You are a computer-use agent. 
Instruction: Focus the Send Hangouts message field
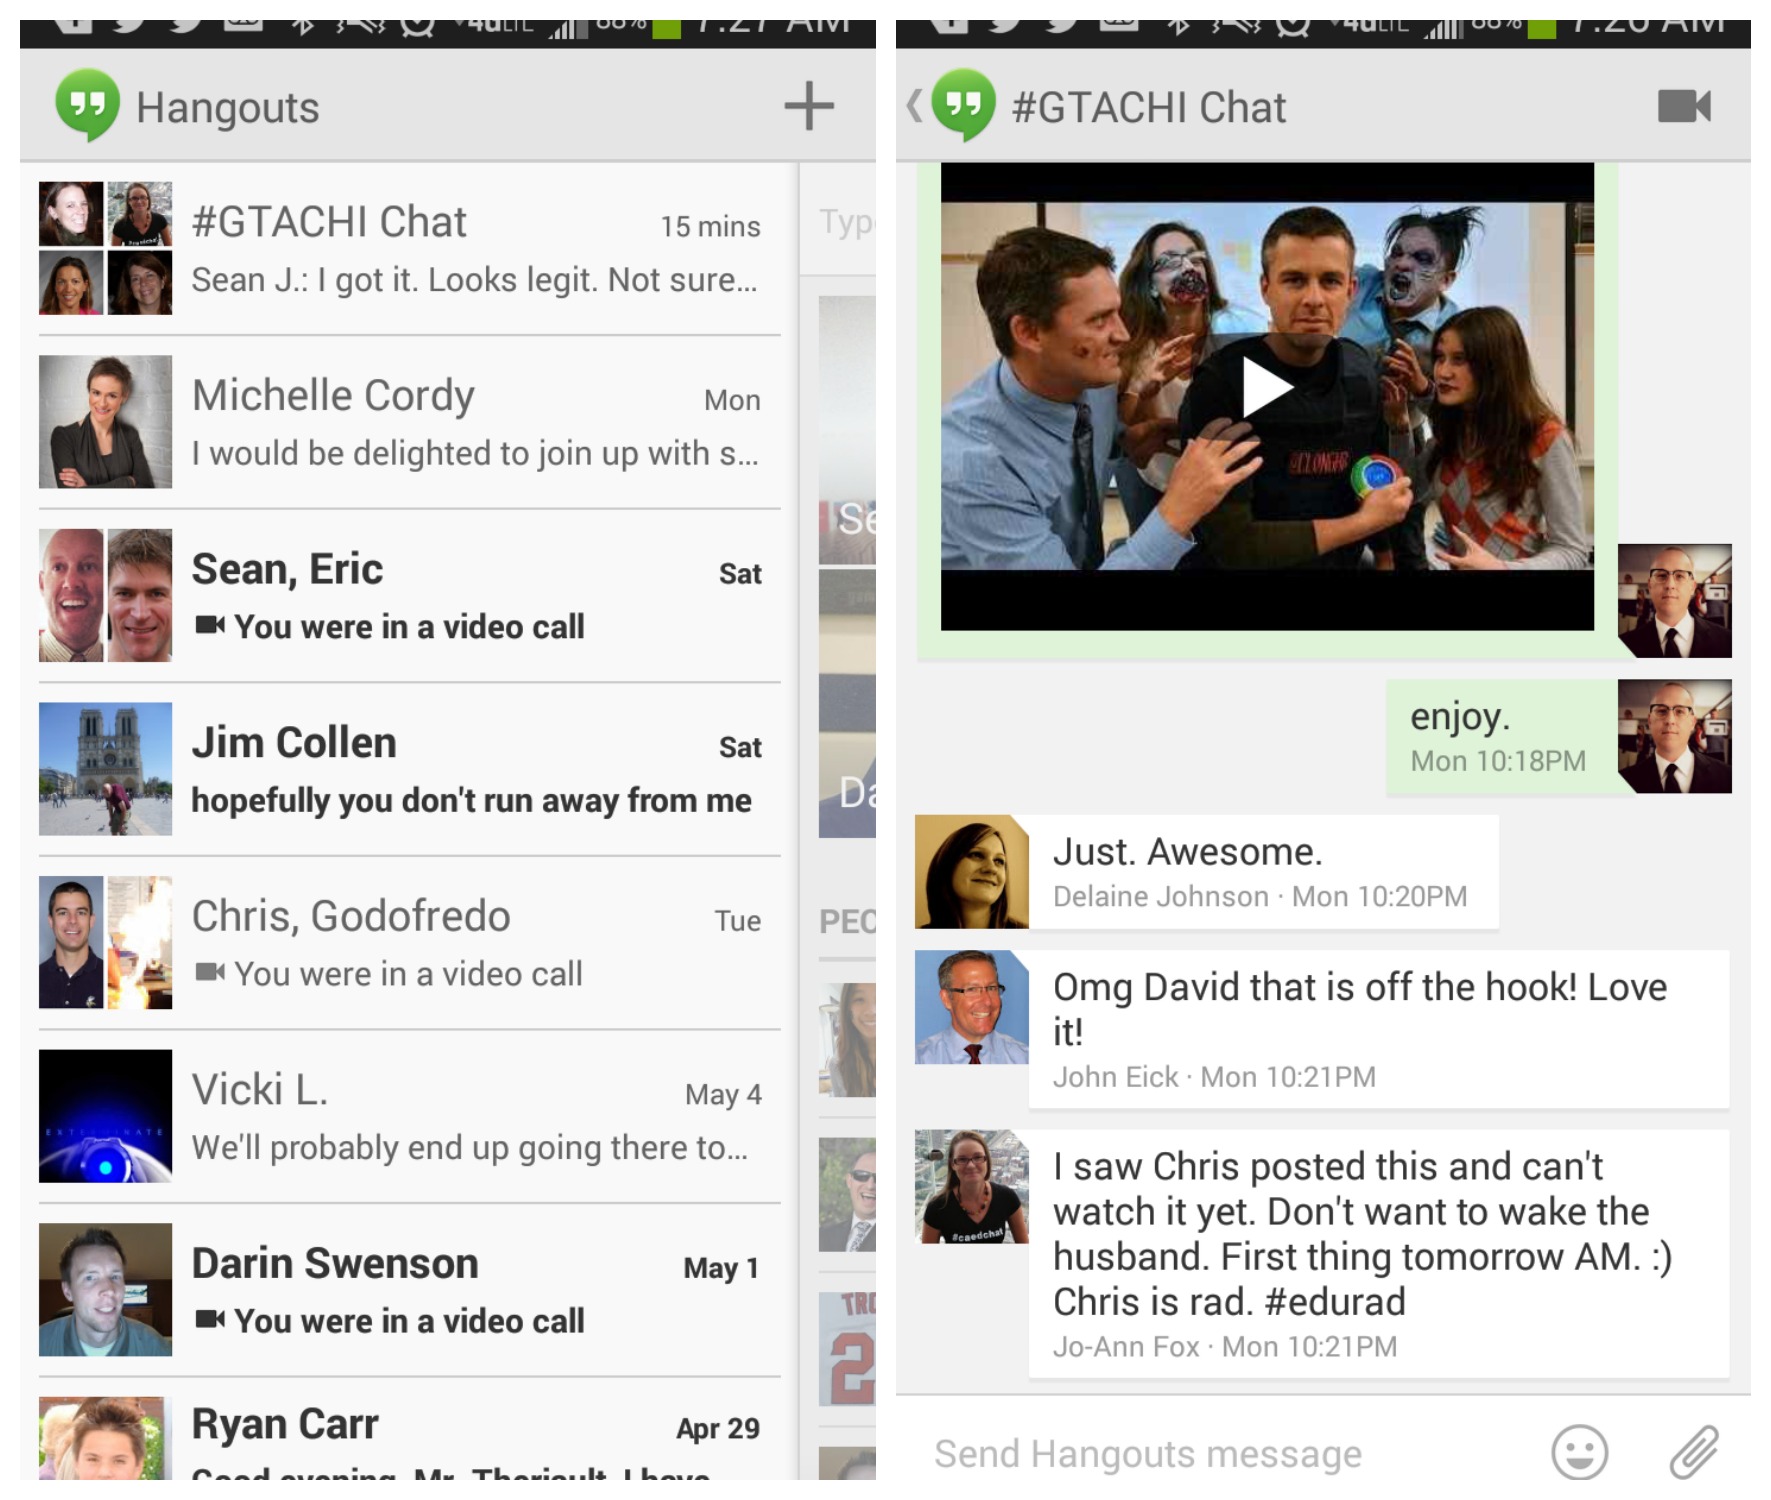point(1200,1453)
